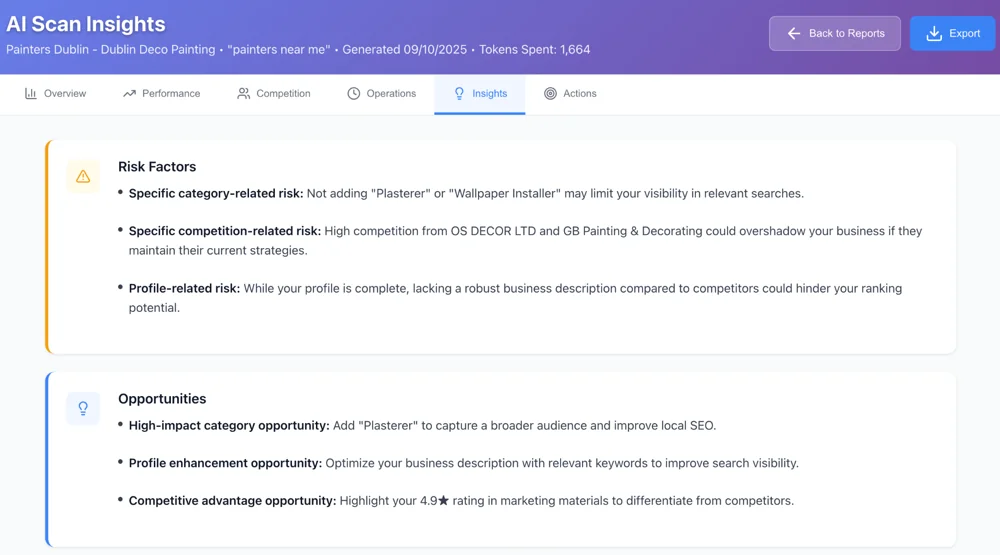Viewport: 1000px width, 555px height.
Task: Open the Actions tab
Action: (570, 94)
